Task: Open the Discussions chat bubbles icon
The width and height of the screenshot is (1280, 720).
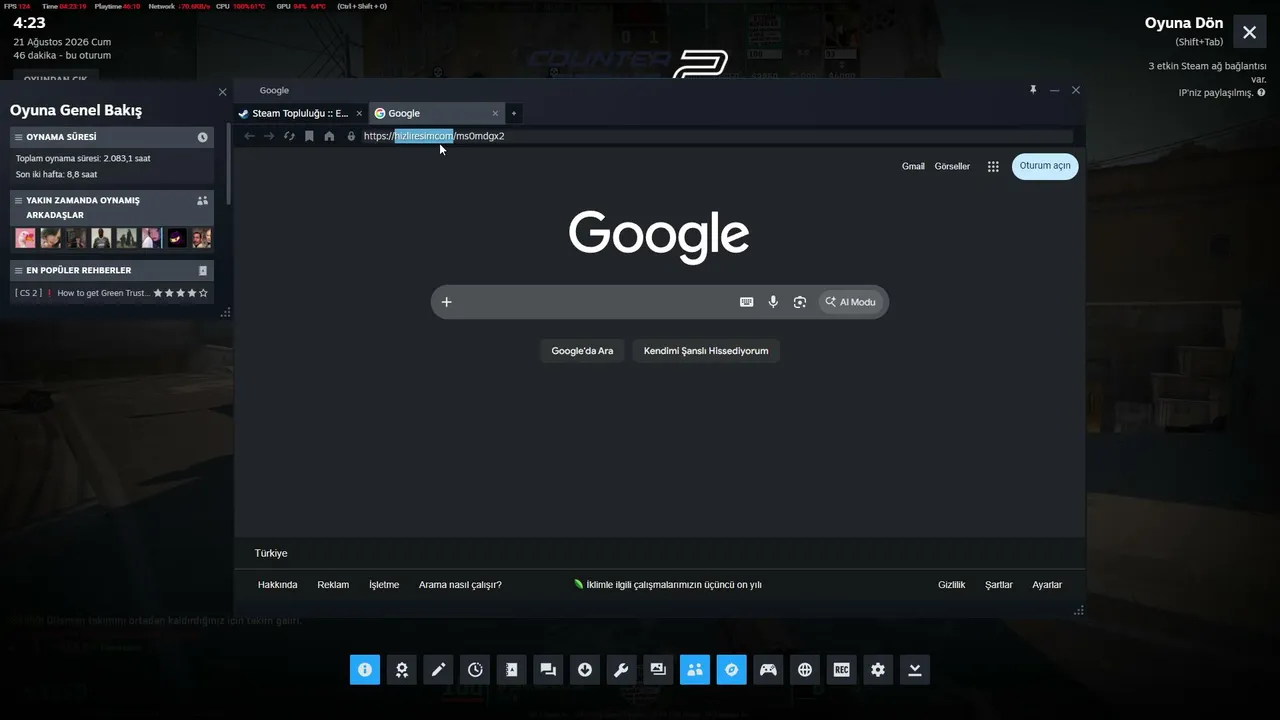Action: (x=548, y=670)
